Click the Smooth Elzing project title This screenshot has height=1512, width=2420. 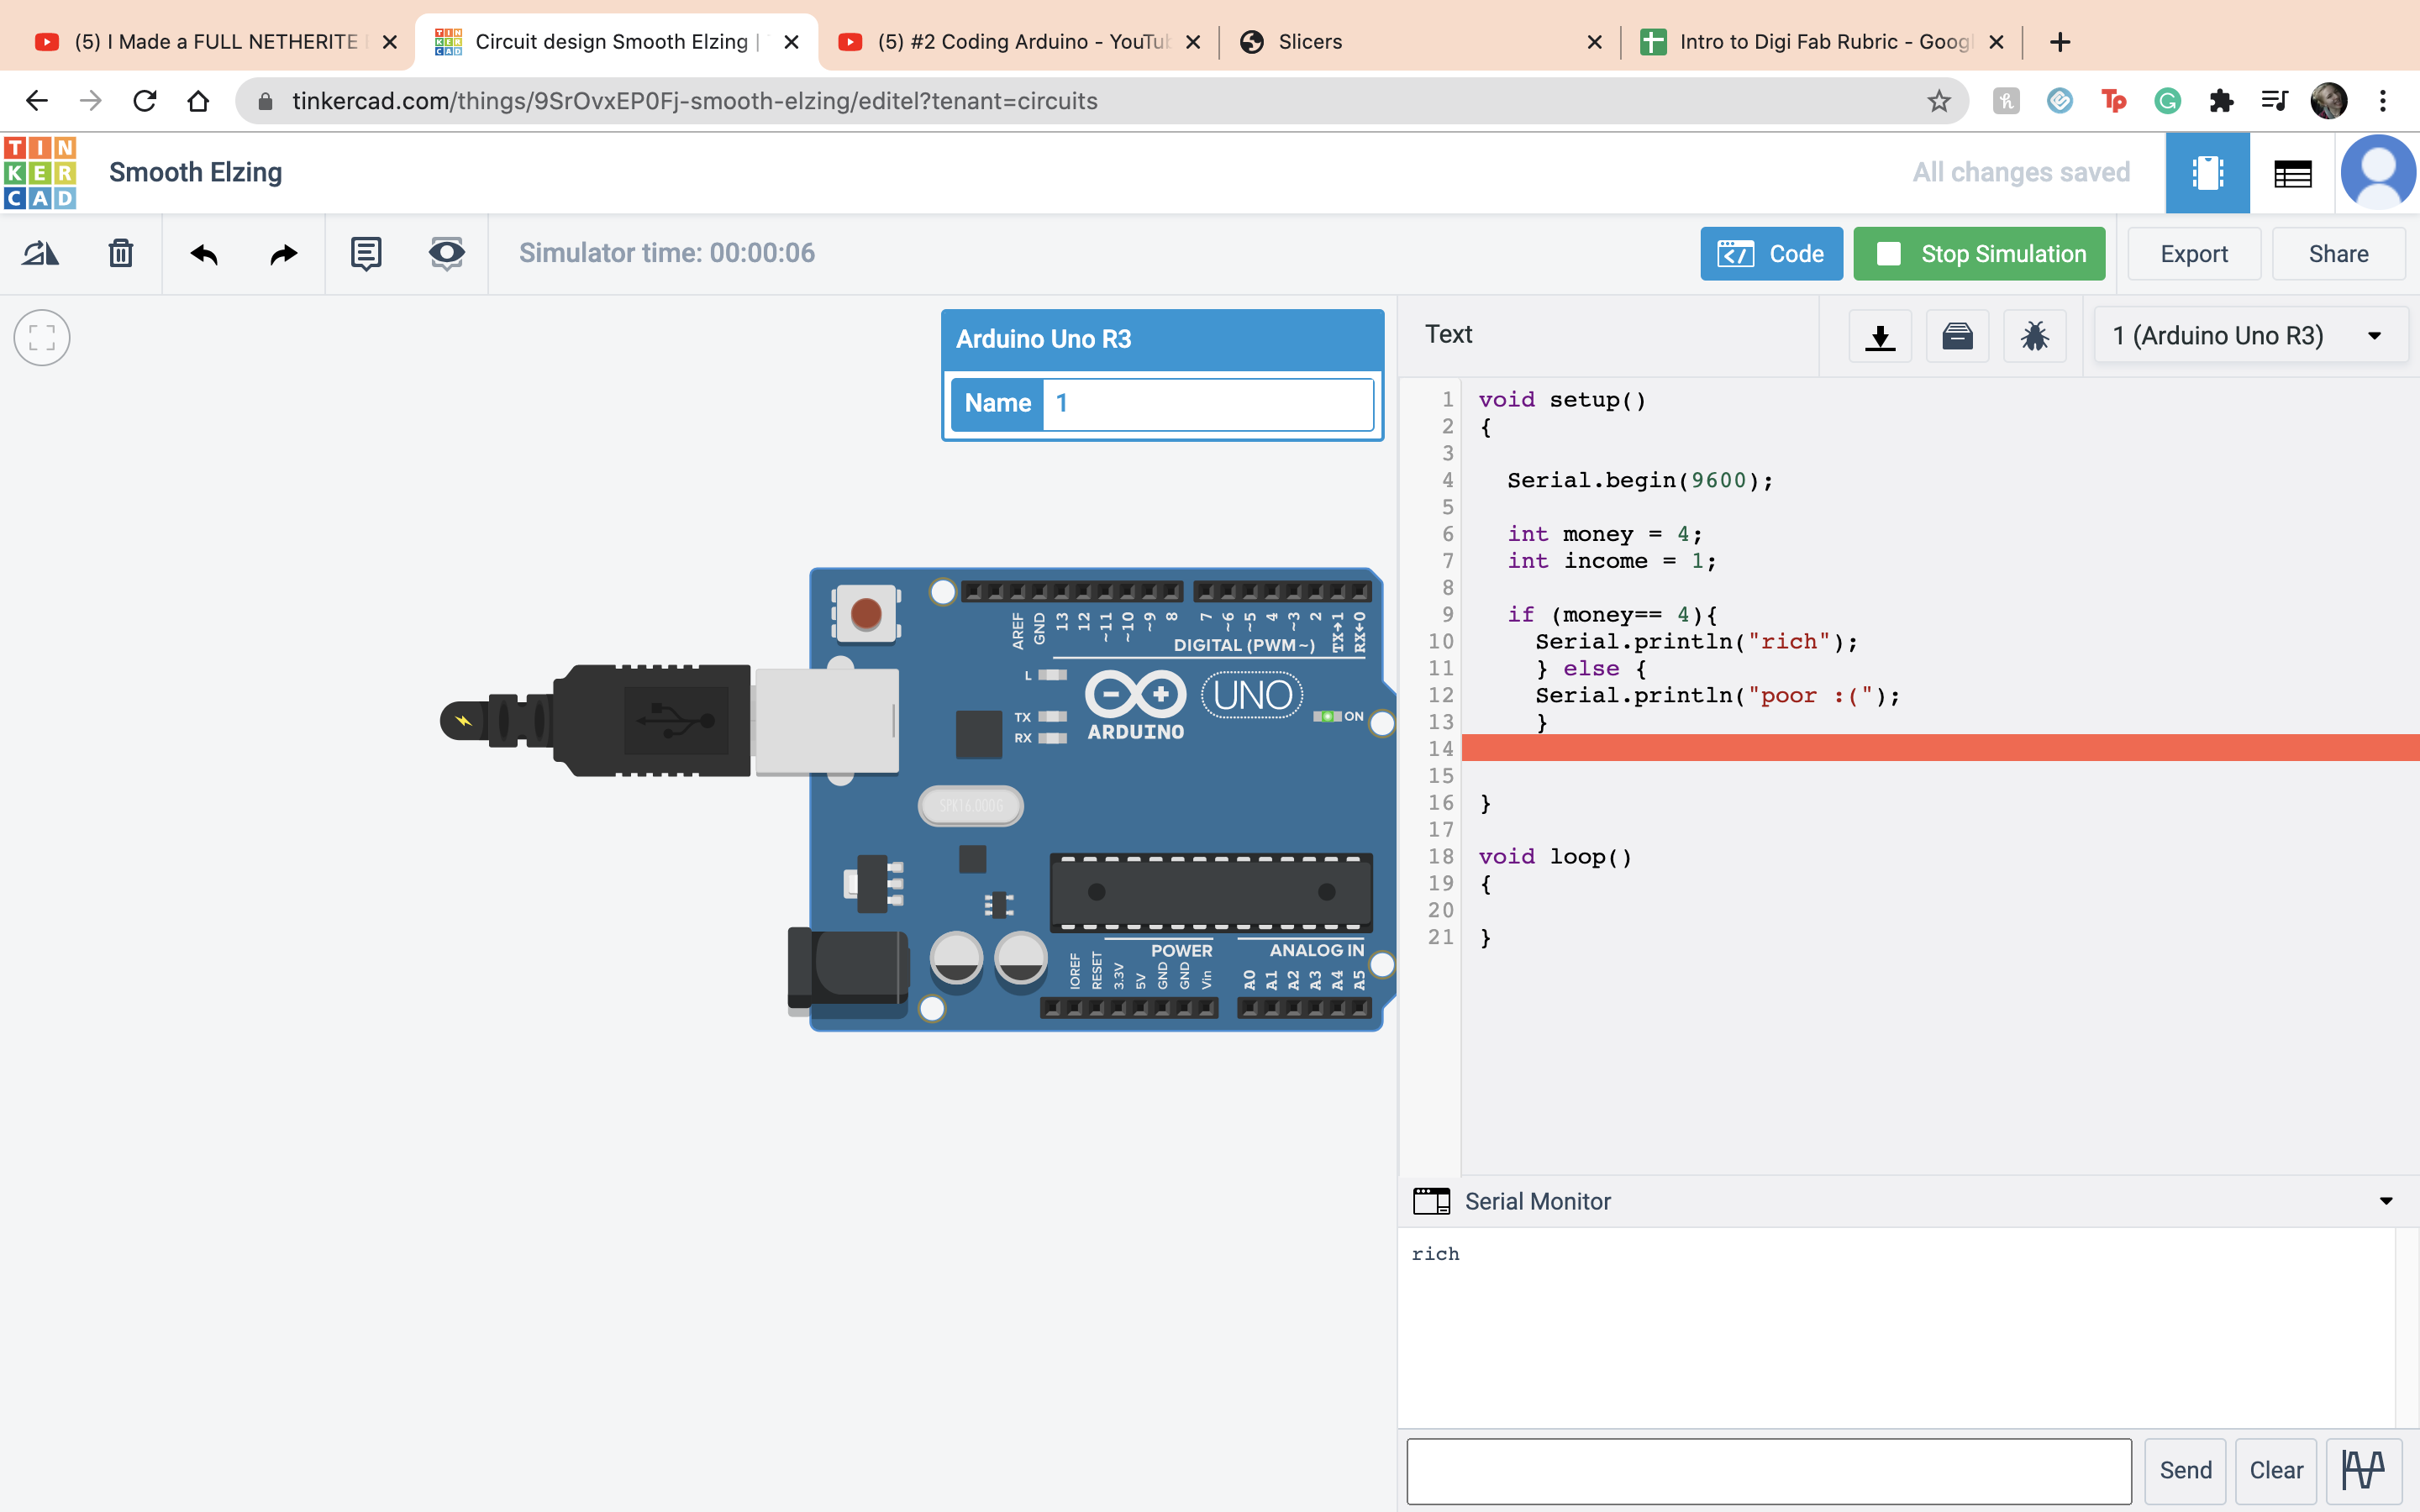point(196,172)
